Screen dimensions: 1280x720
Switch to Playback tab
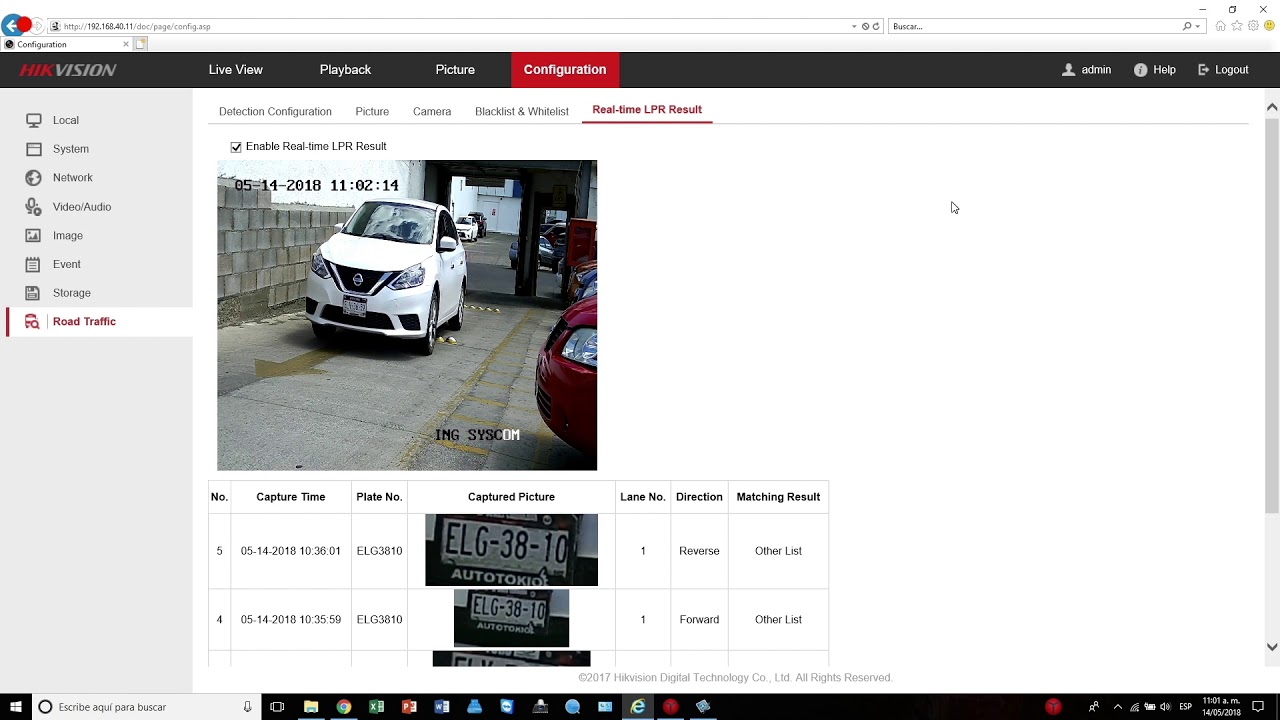(x=345, y=70)
